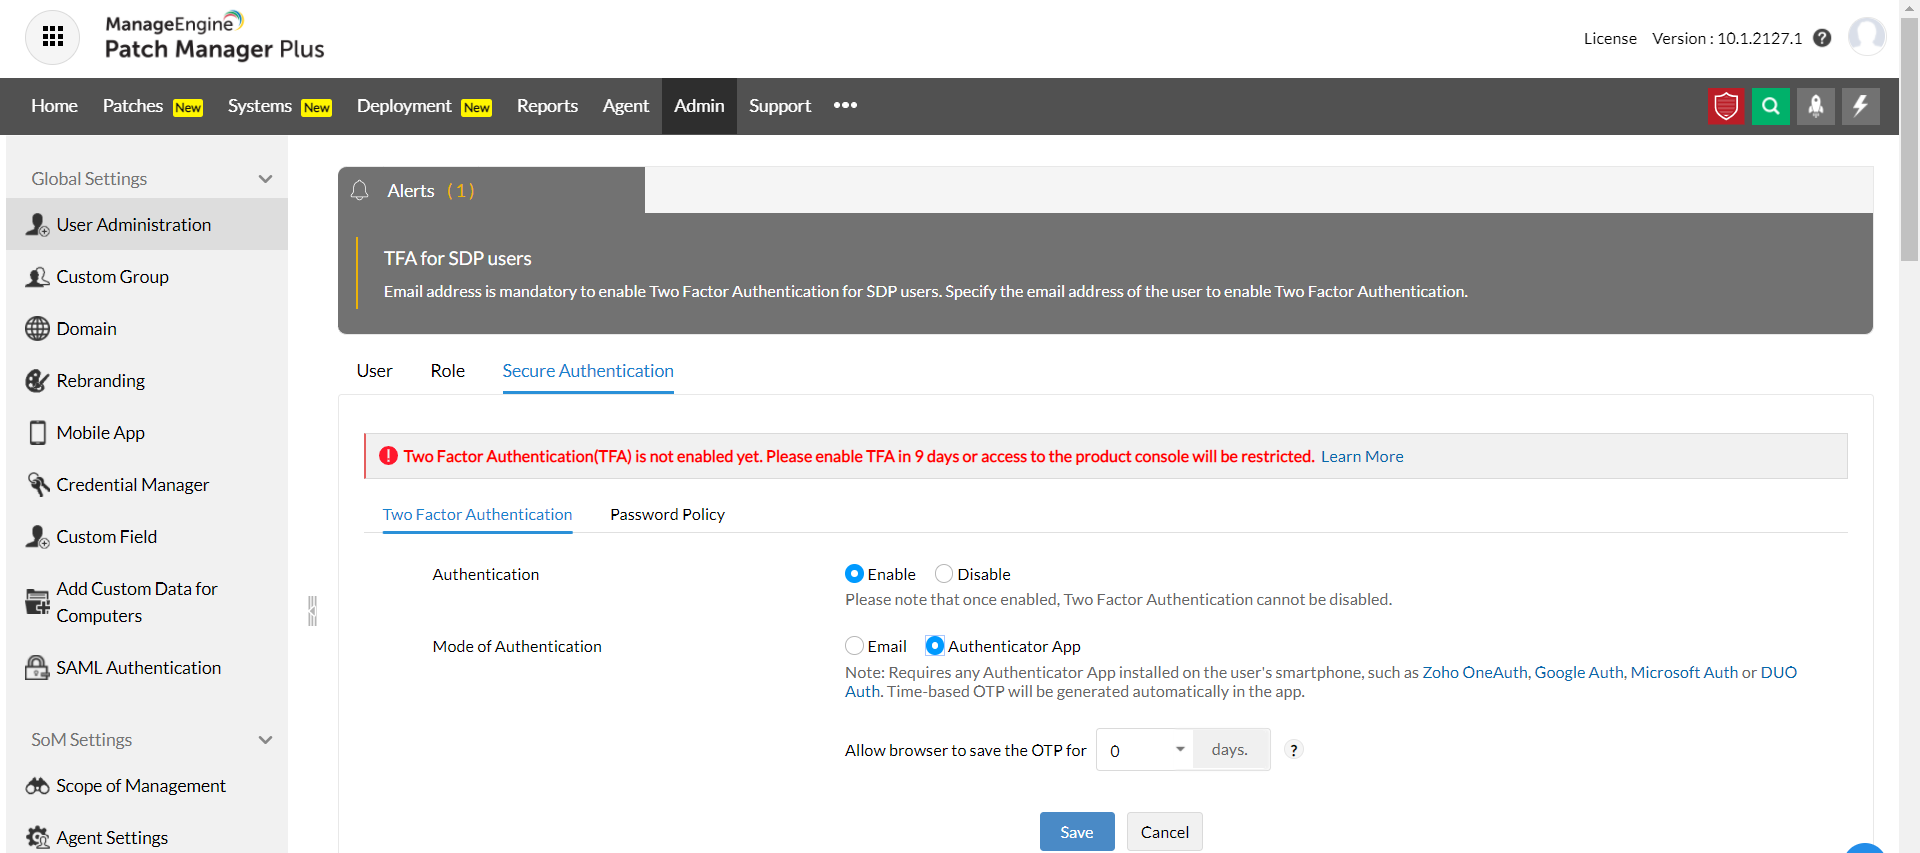
Task: Click the lightning bolt quick links icon
Action: coord(1861,106)
